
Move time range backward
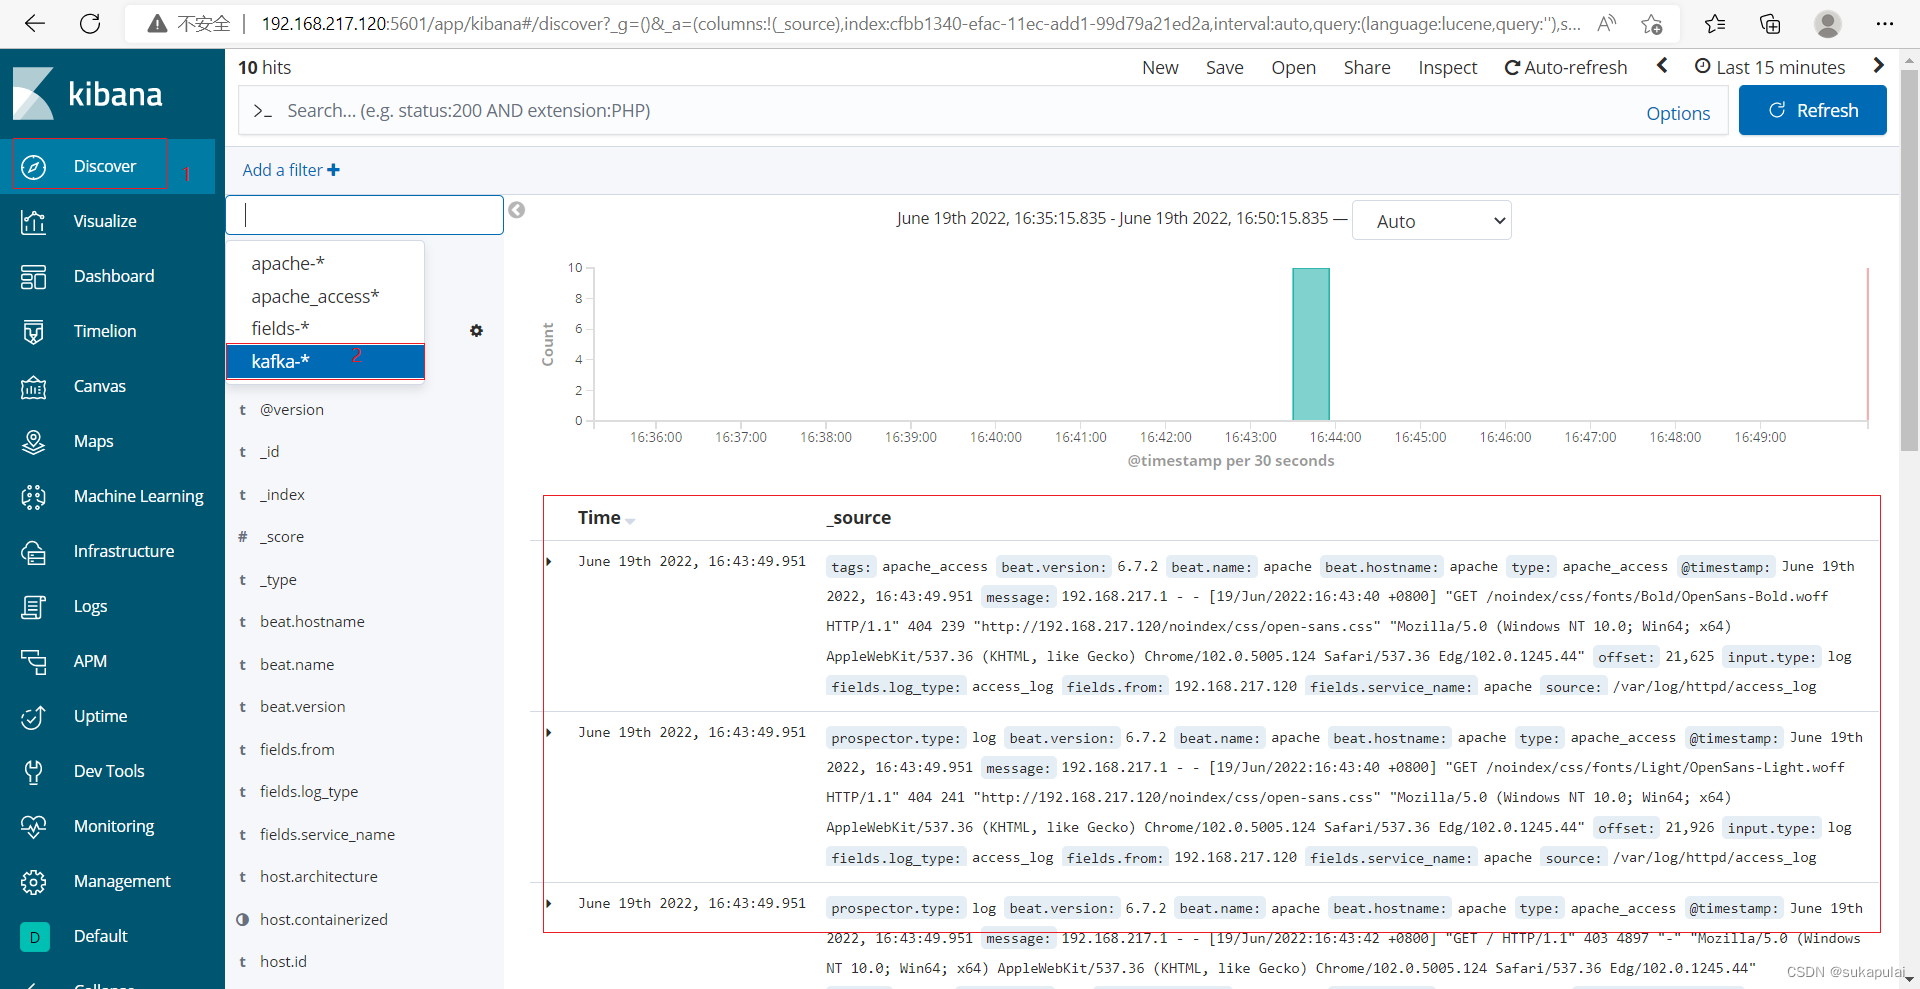(x=1662, y=66)
